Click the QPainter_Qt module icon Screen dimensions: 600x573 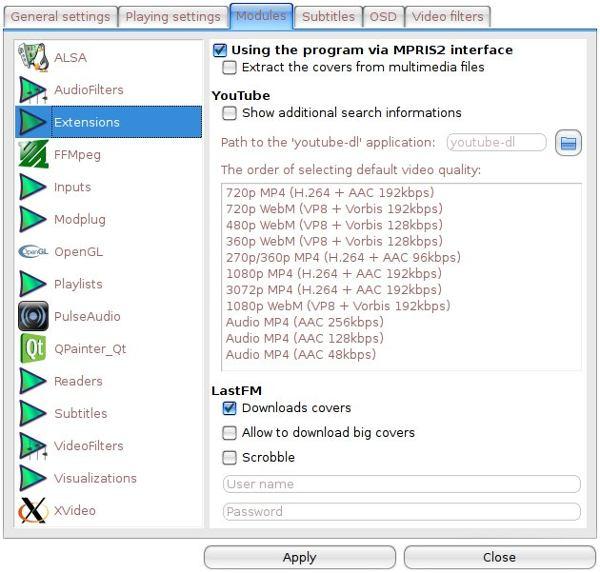point(33,349)
